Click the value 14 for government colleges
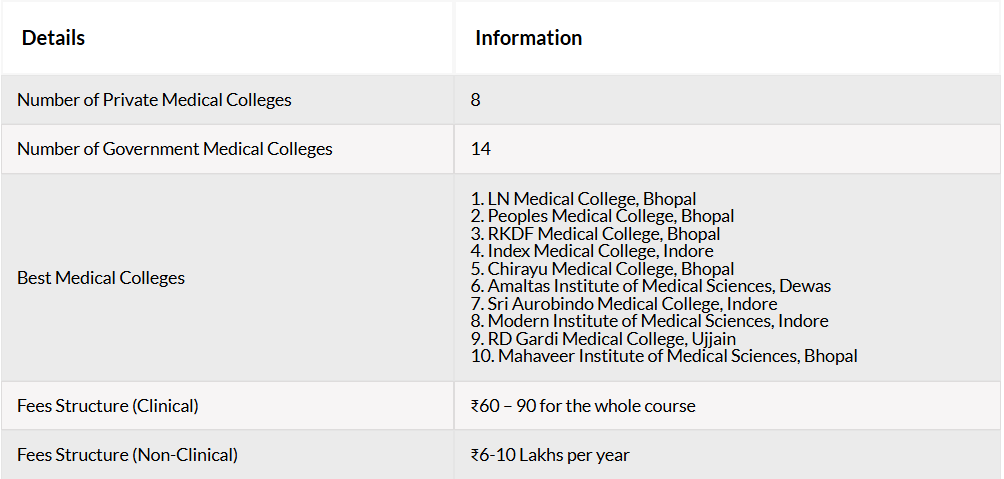This screenshot has height=479, width=1004. coord(481,149)
